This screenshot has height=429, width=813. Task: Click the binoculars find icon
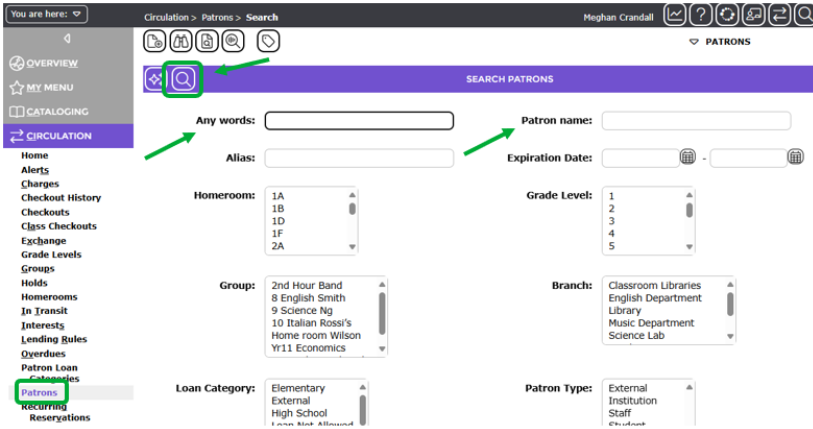(x=180, y=41)
